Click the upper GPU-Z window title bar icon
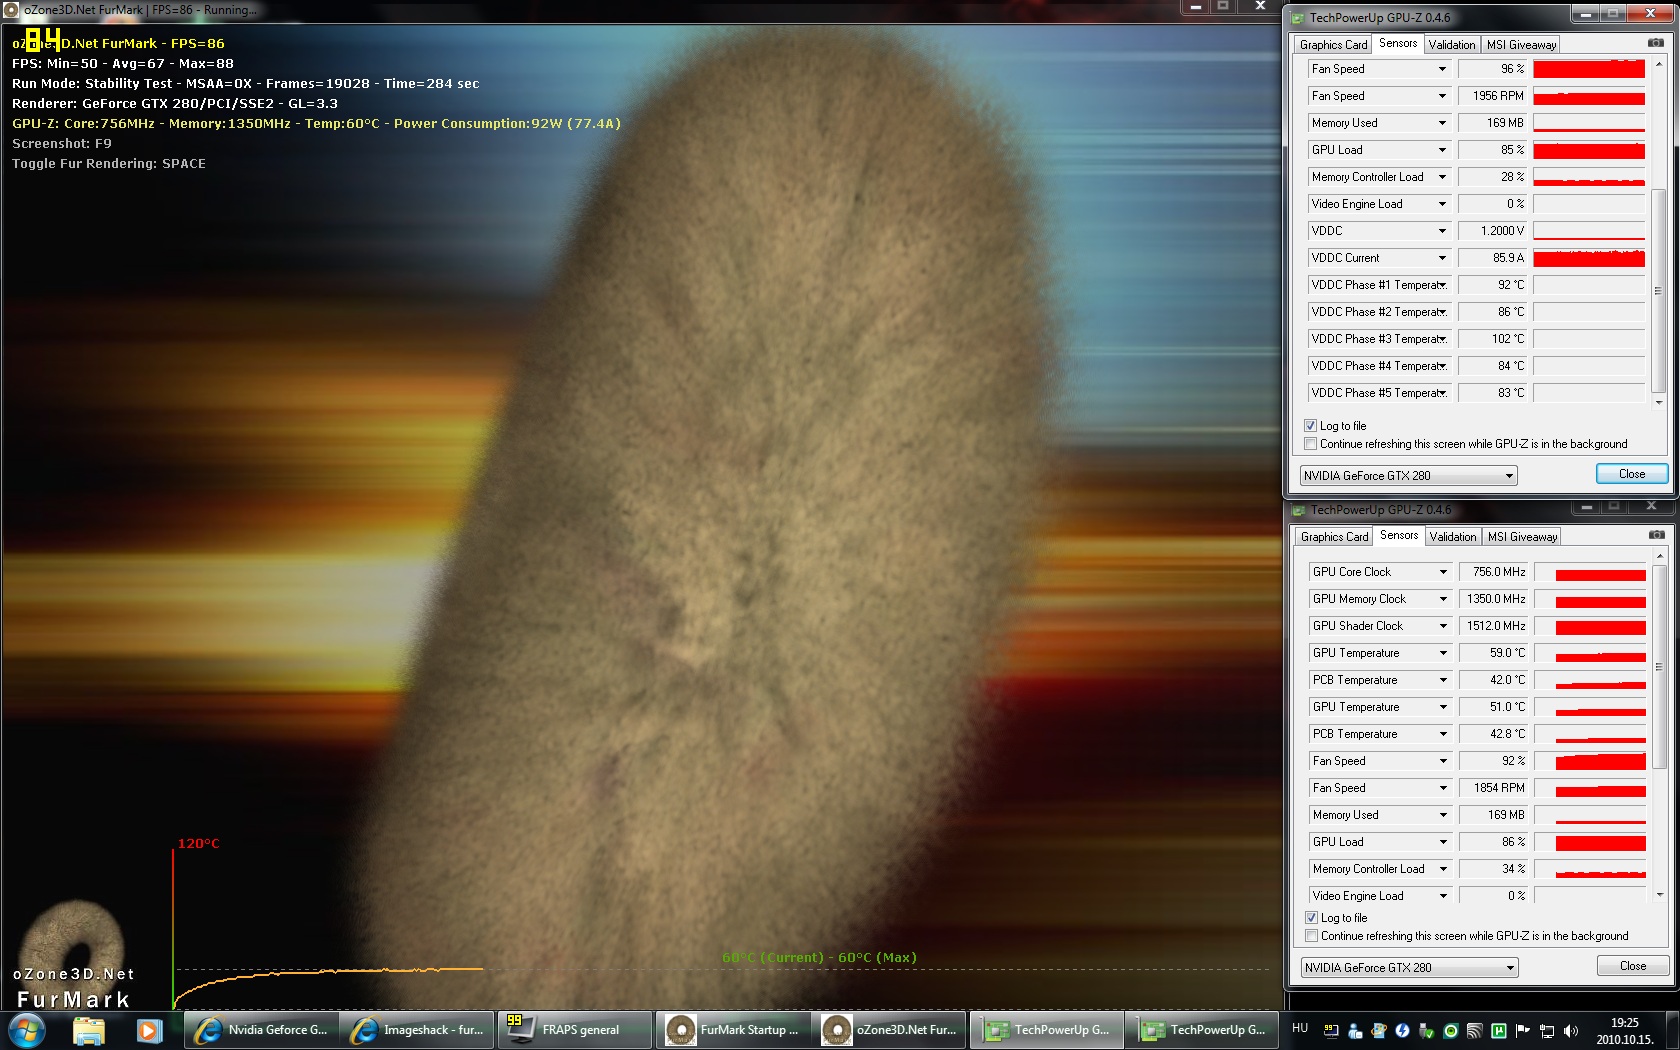This screenshot has height=1050, width=1680. [x=1298, y=18]
